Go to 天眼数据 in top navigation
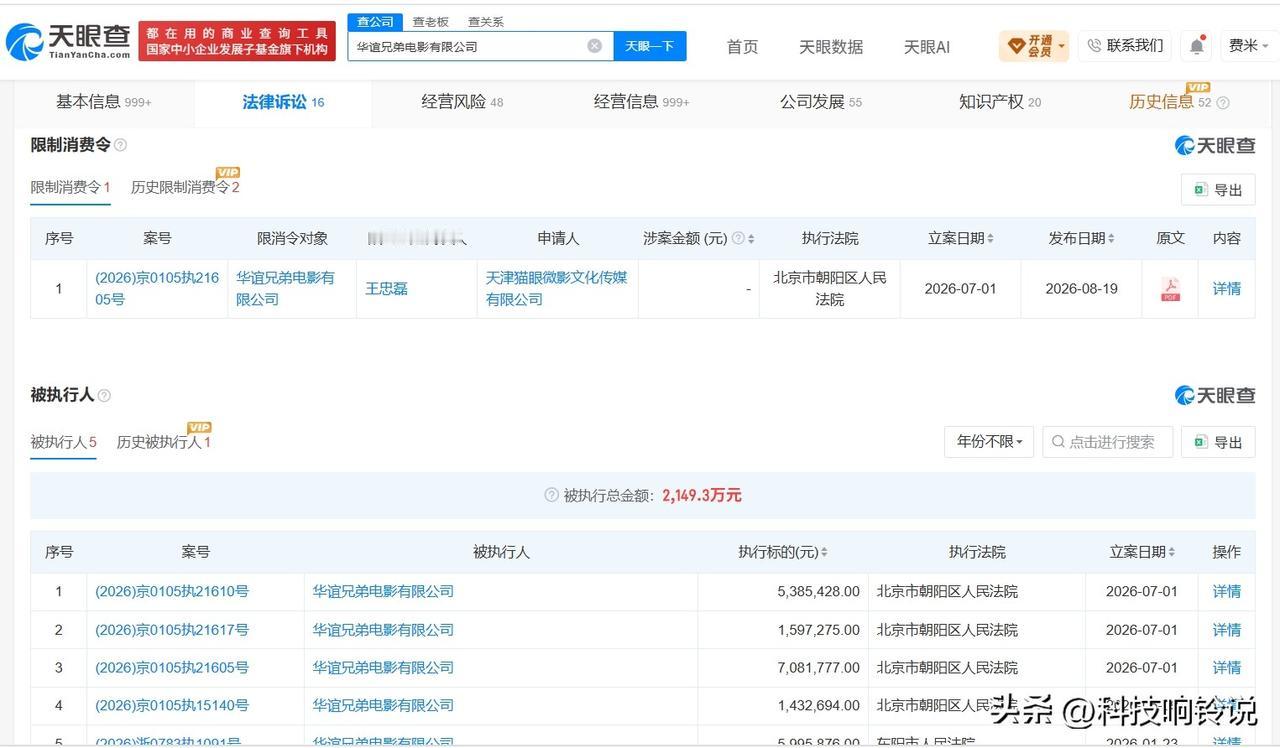The image size is (1280, 748). coord(830,47)
